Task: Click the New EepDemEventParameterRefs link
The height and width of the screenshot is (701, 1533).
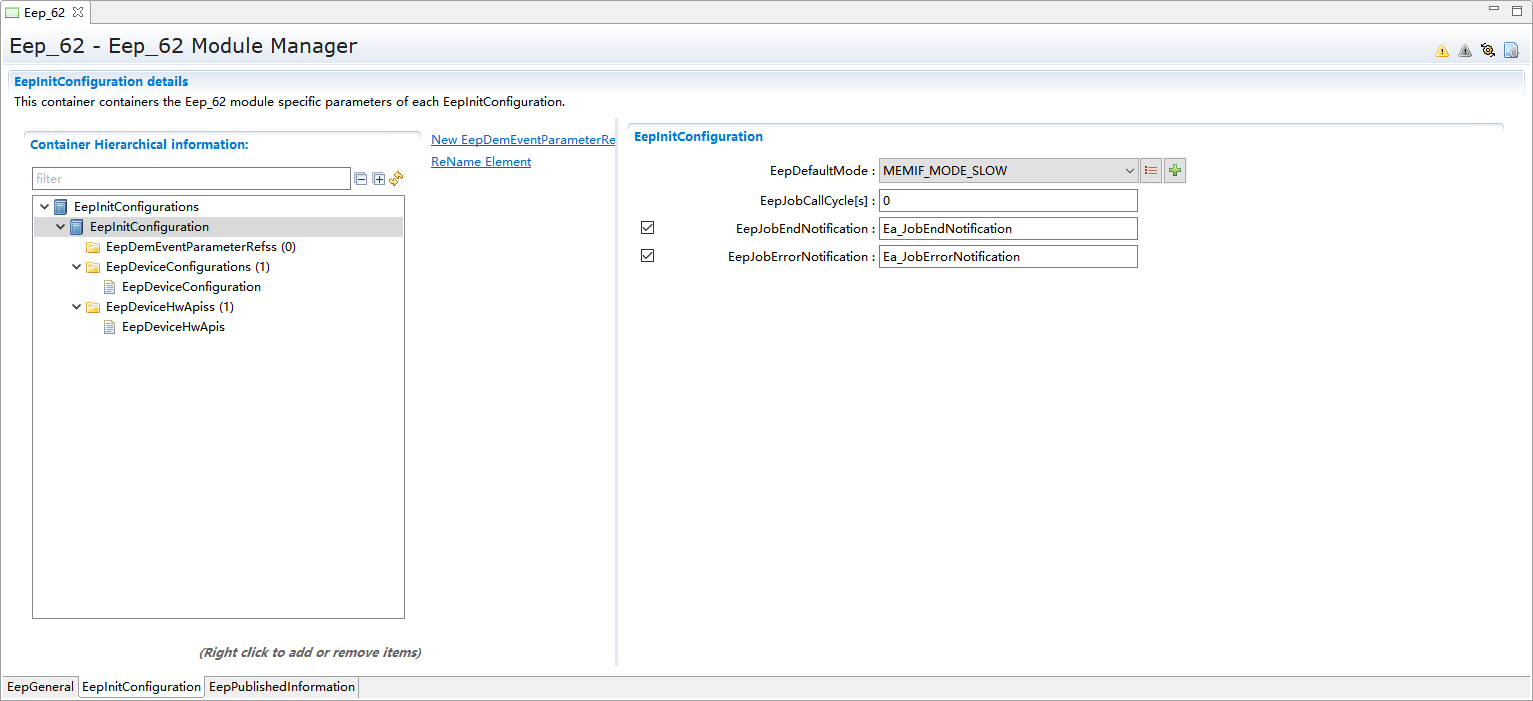Action: (x=522, y=140)
